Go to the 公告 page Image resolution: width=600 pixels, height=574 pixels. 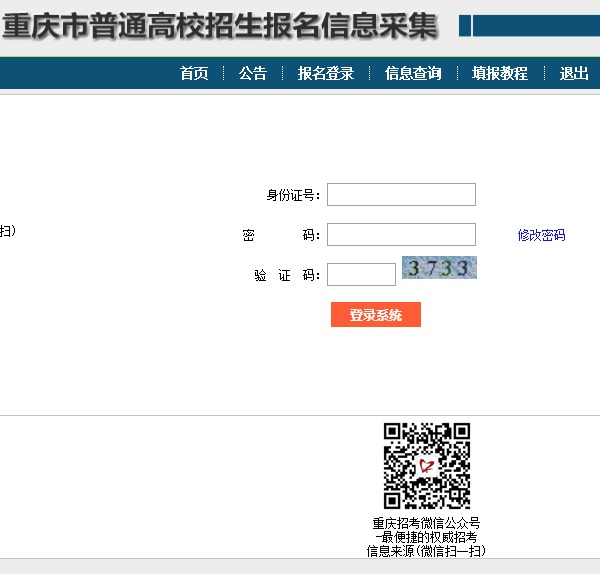pos(253,73)
